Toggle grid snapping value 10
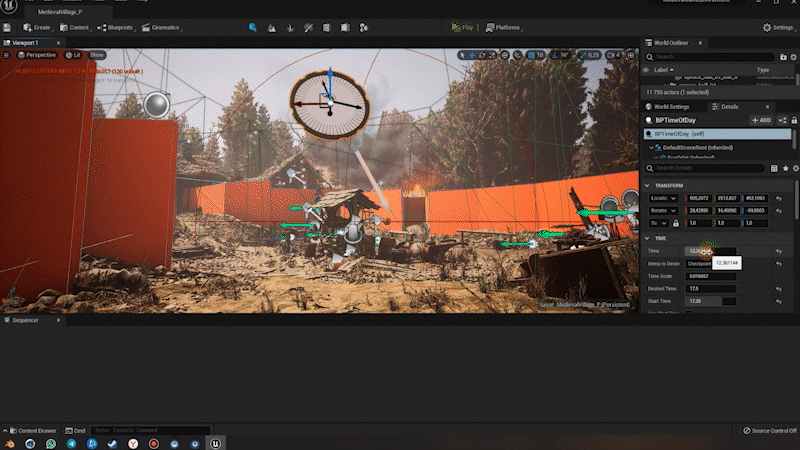This screenshot has height=450, width=800. (x=536, y=55)
